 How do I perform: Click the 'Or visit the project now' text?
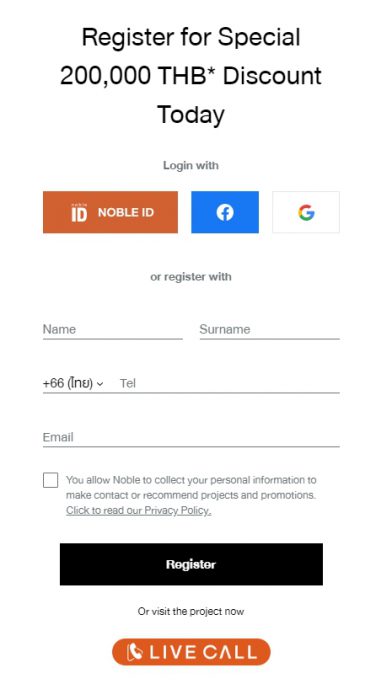191,611
